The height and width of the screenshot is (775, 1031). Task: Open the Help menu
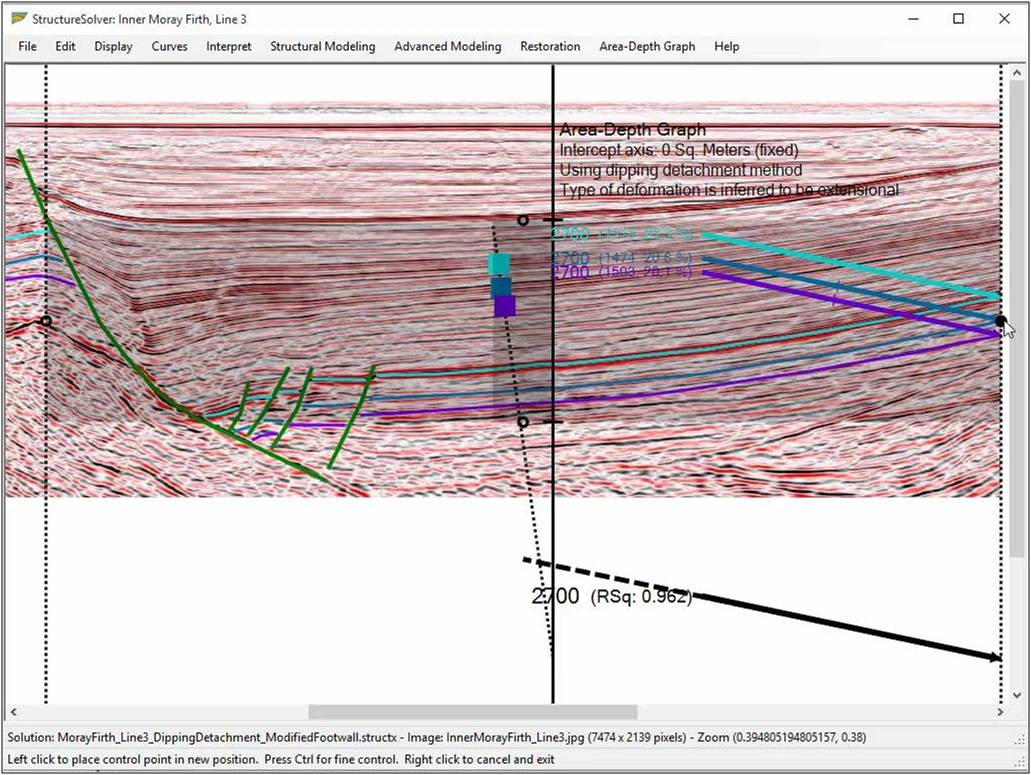[x=727, y=46]
